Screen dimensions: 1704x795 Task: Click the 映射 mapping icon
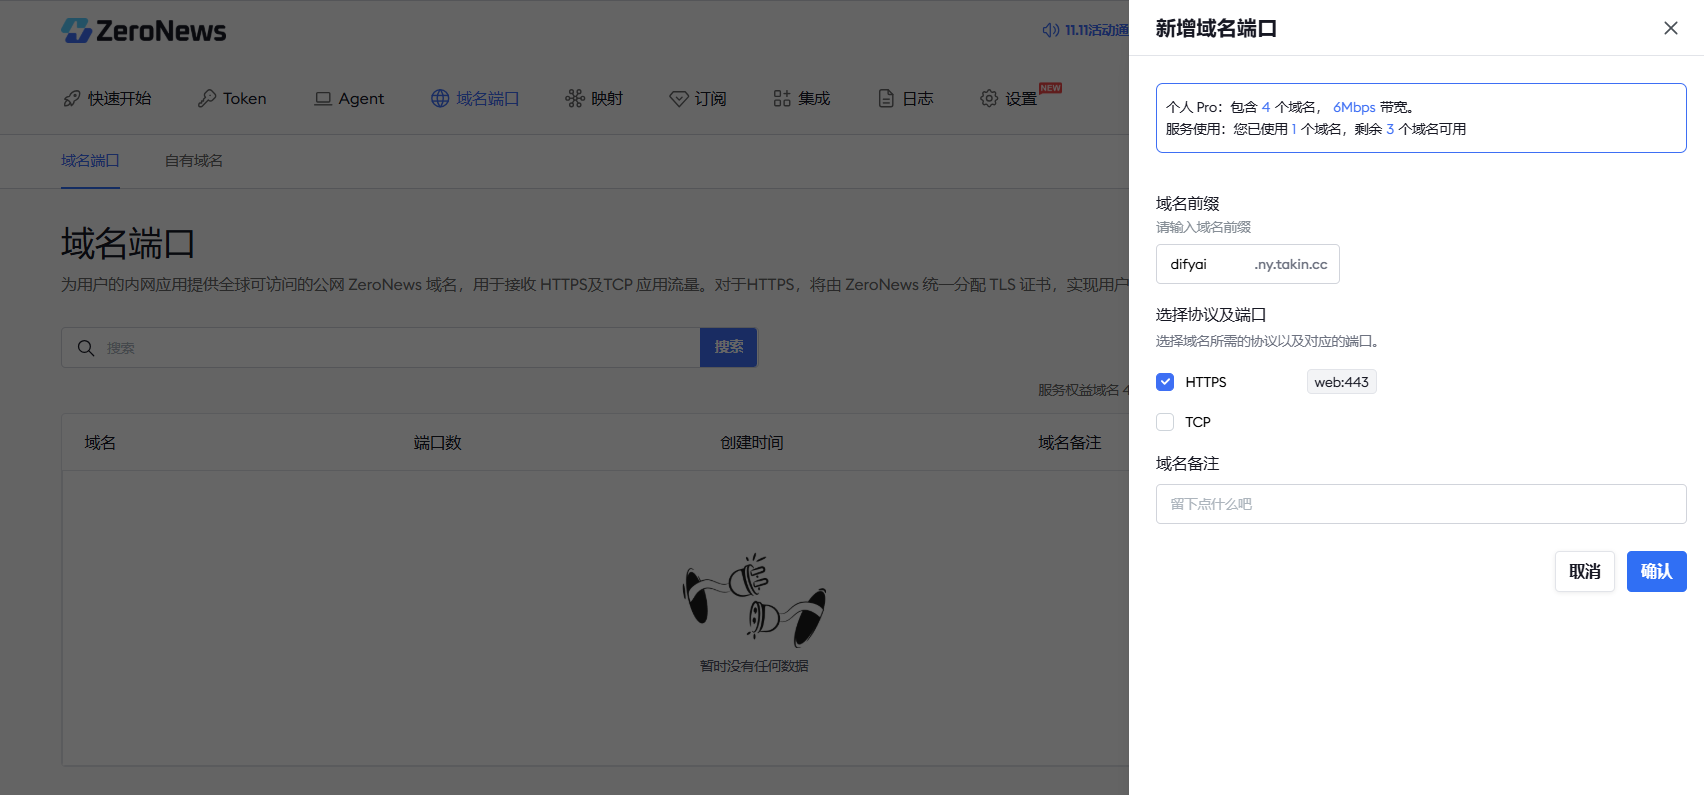(575, 98)
